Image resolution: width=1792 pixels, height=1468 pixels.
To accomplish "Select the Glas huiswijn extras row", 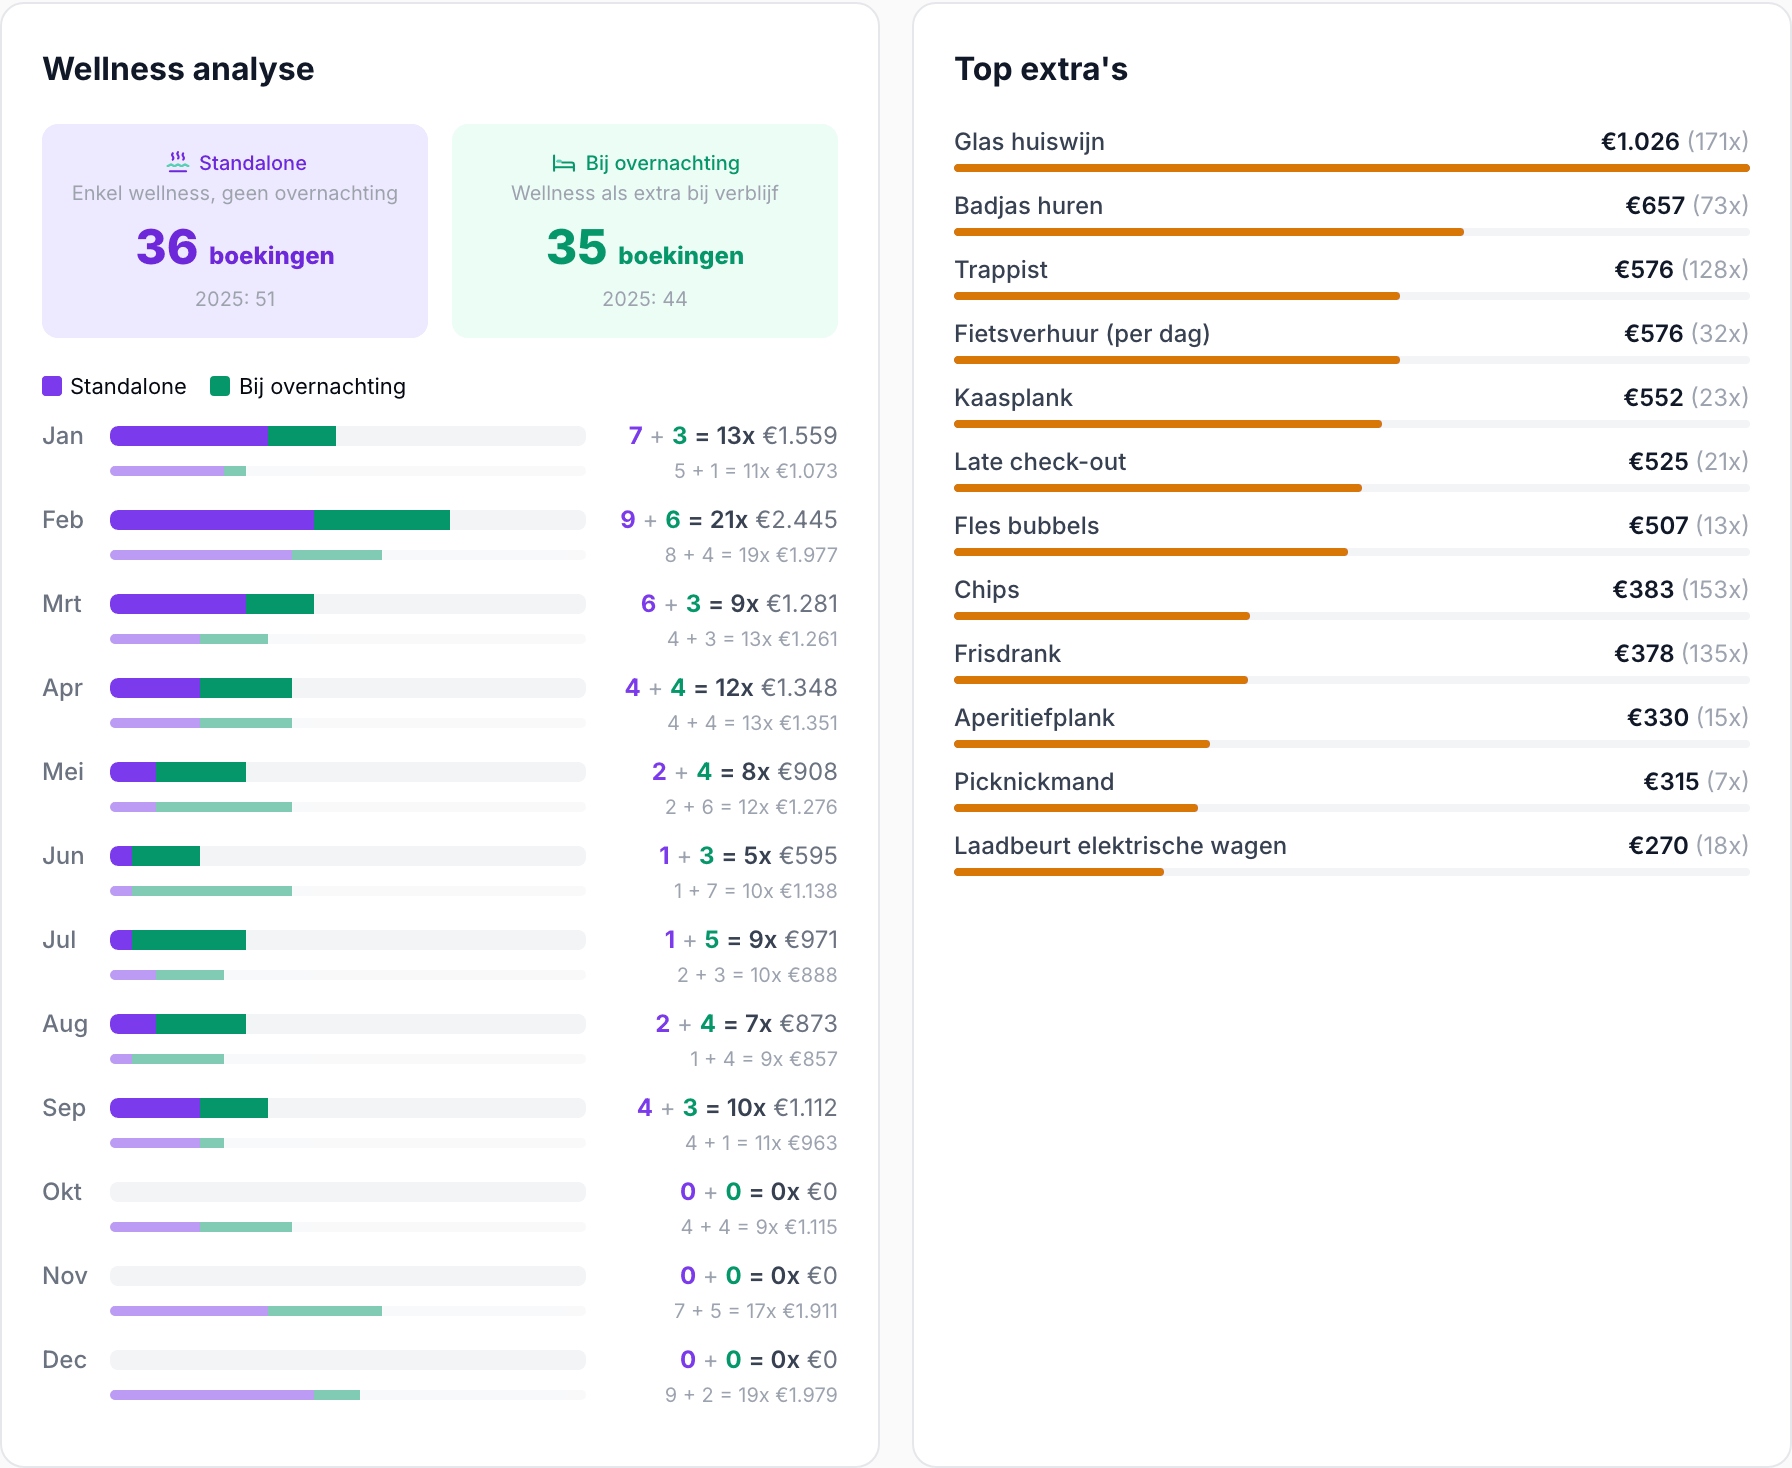I will point(1352,150).
